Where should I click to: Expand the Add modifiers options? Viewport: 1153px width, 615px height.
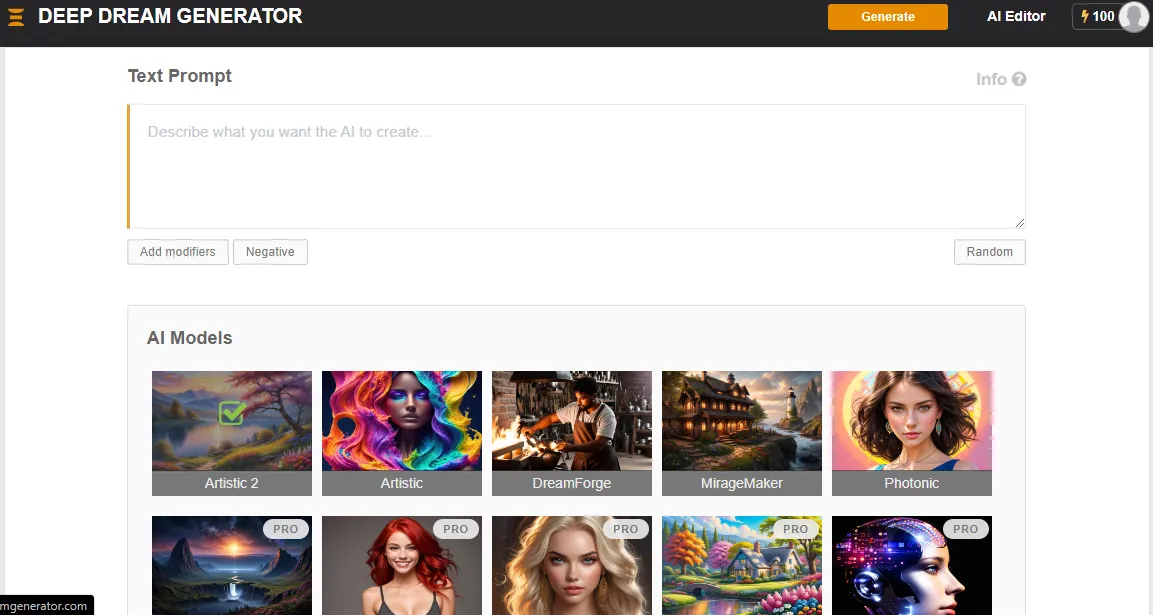[178, 252]
